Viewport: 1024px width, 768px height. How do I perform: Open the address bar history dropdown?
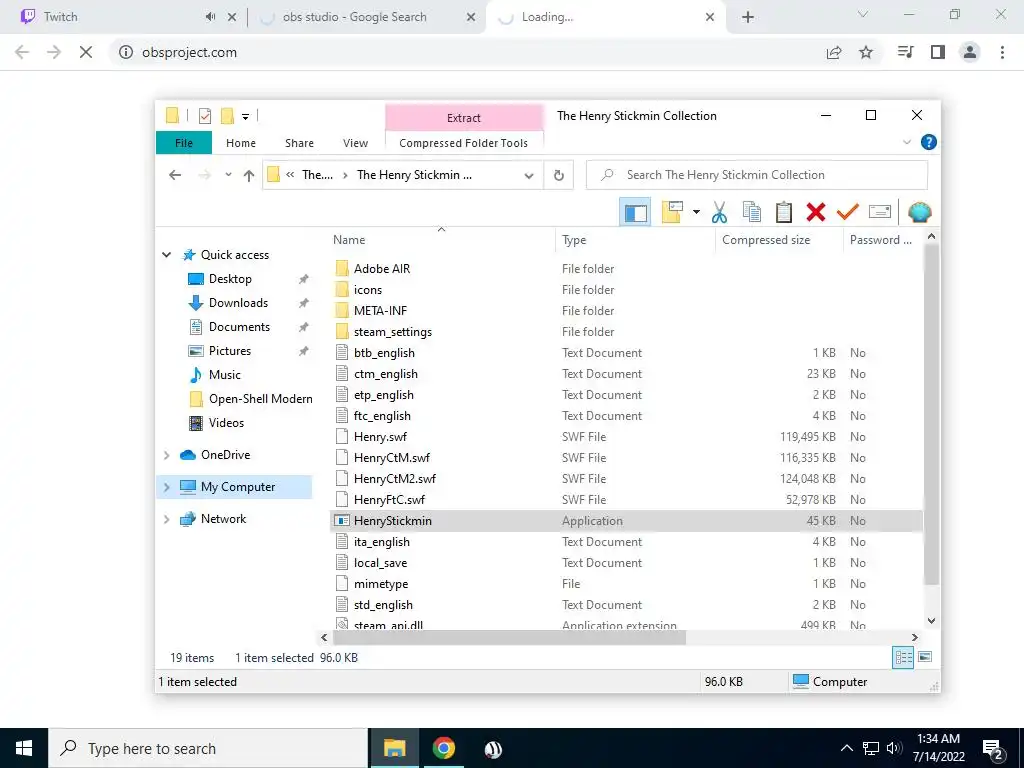[x=529, y=176]
